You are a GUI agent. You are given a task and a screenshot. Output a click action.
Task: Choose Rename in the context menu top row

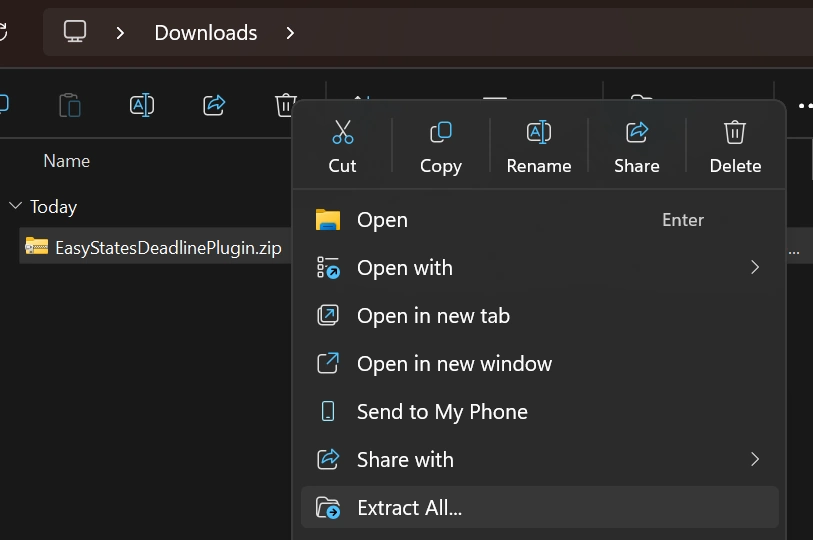tap(538, 146)
